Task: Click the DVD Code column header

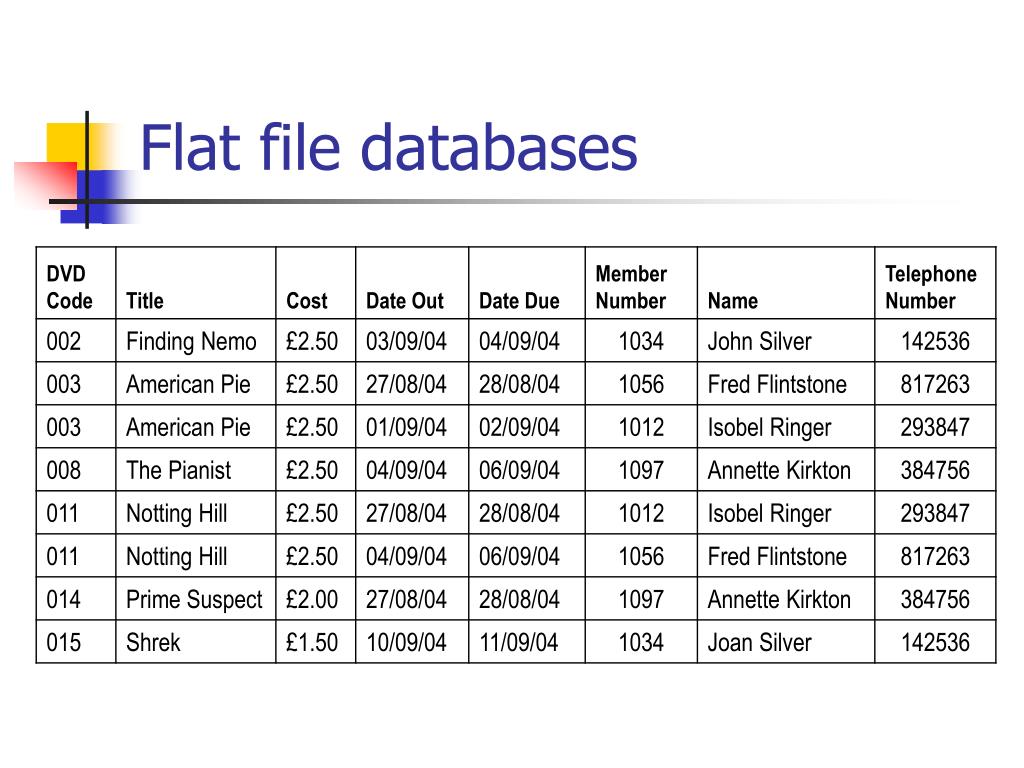Action: (x=76, y=283)
